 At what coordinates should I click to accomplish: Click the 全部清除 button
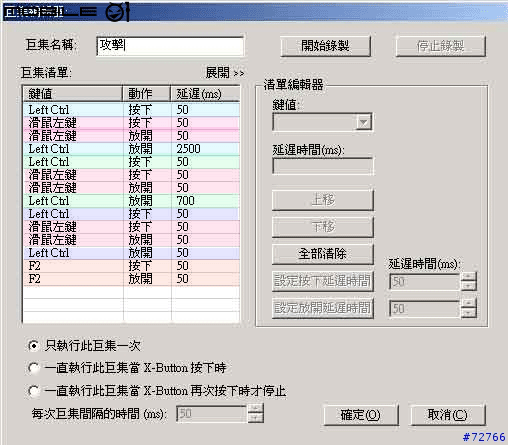pos(323,254)
